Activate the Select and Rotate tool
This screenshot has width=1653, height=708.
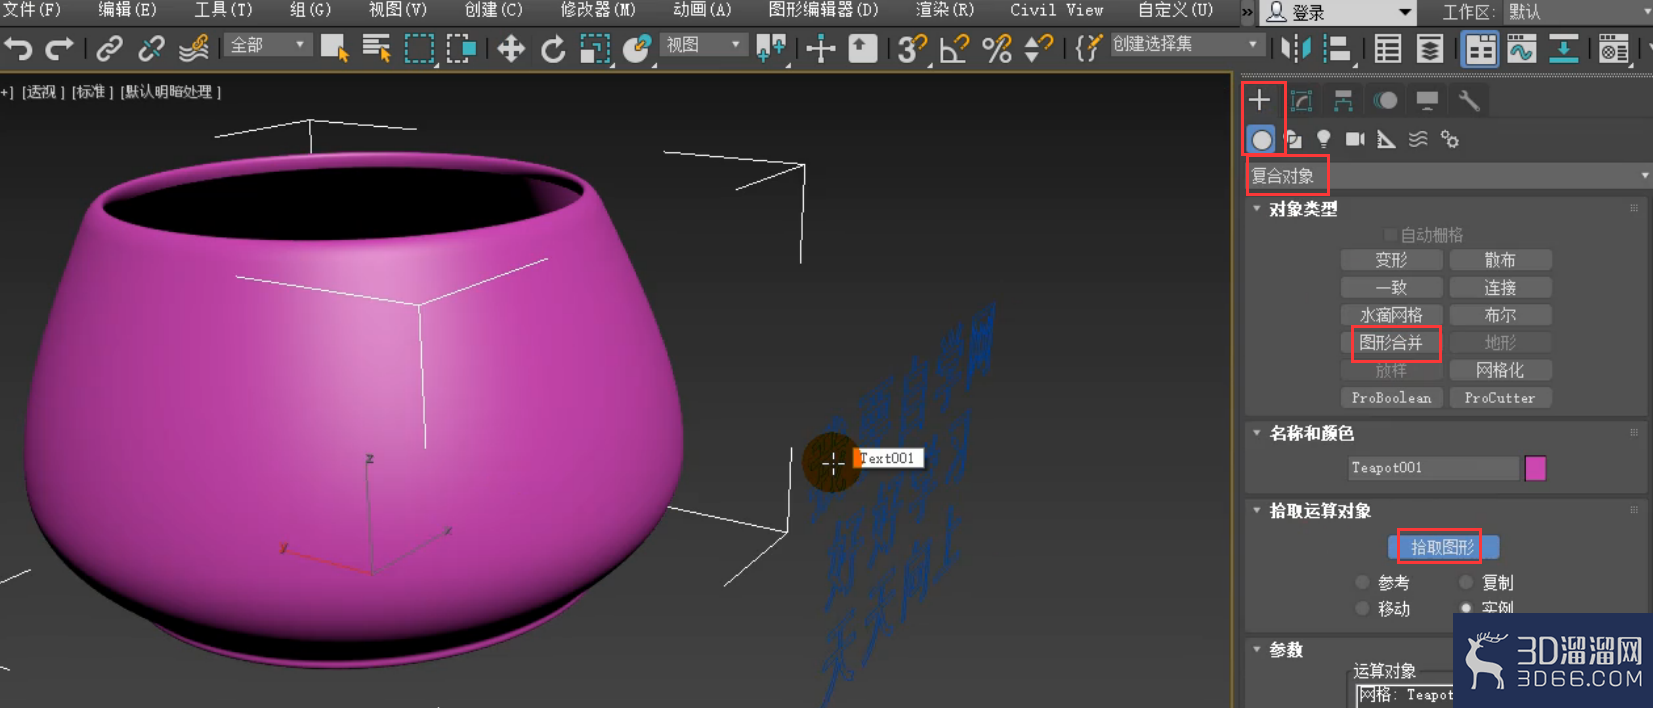[x=553, y=47]
